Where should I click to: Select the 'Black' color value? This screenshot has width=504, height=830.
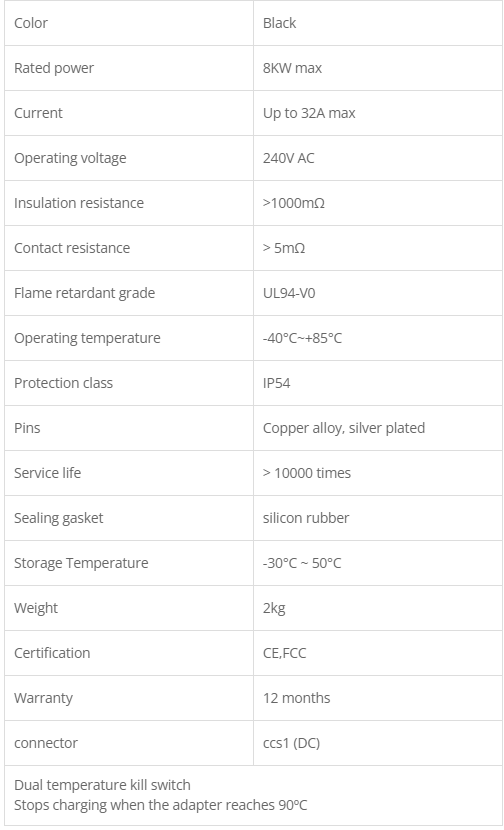click(x=280, y=23)
